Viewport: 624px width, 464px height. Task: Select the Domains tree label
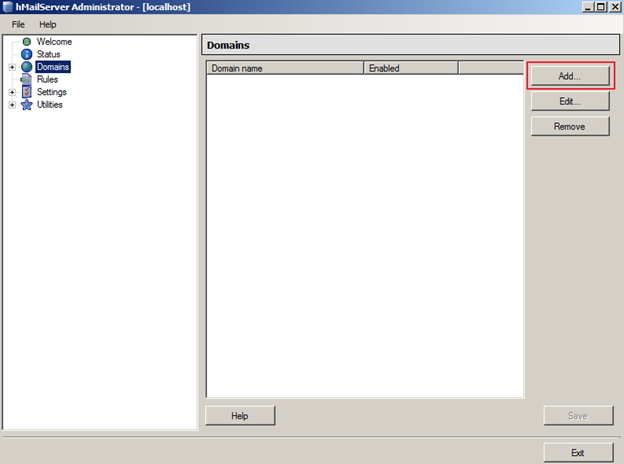pos(53,67)
